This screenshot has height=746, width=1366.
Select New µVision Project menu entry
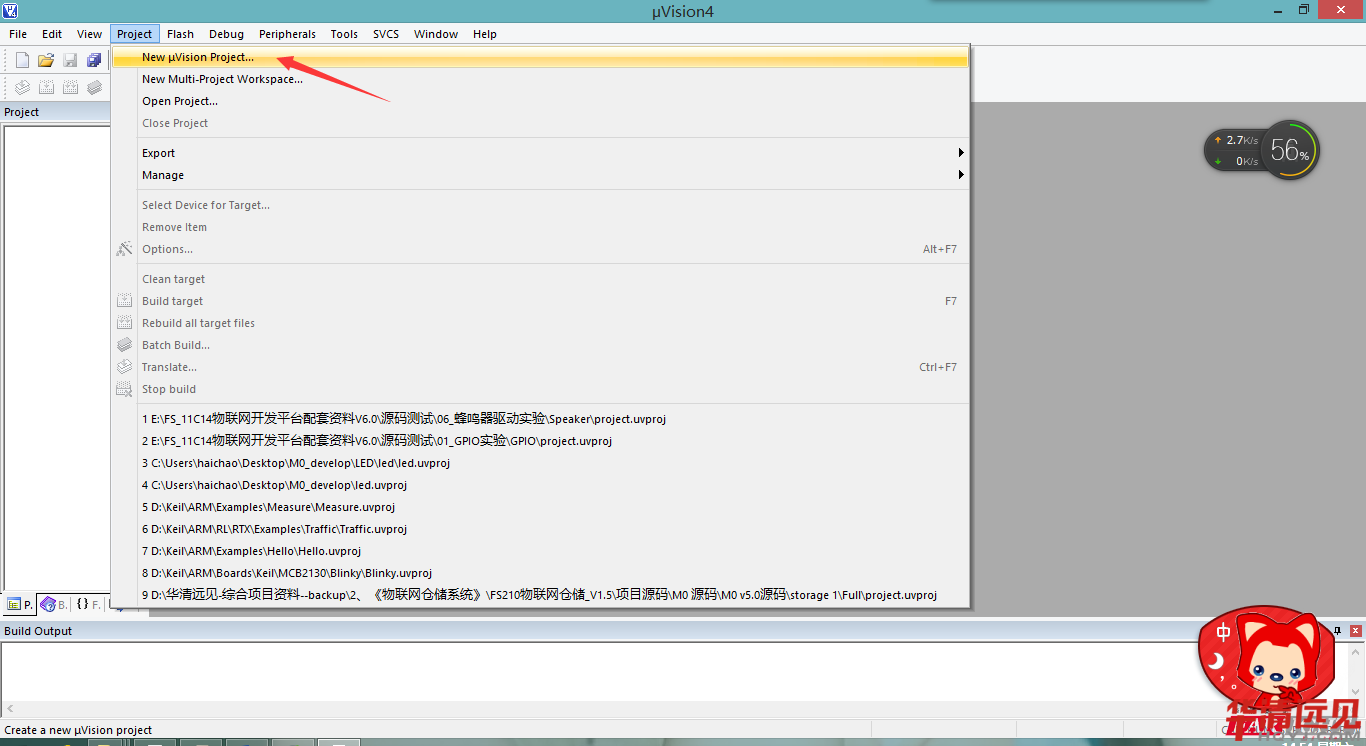click(198, 57)
